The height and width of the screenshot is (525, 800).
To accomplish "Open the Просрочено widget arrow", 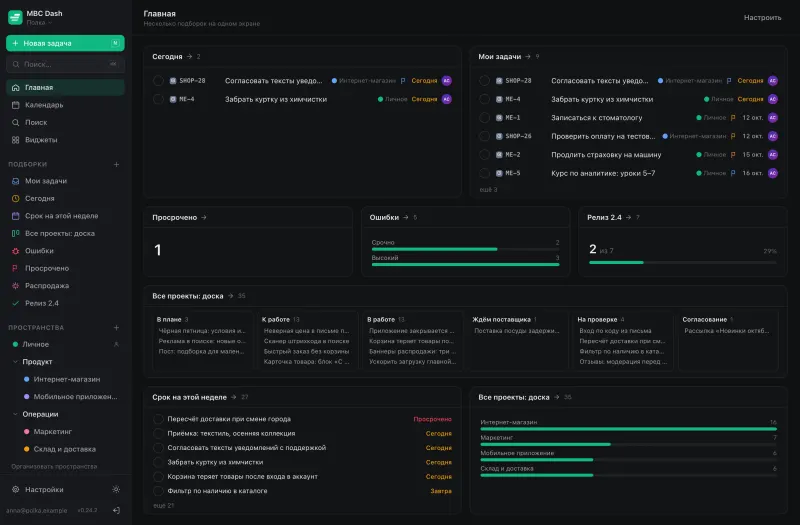I will [x=204, y=217].
